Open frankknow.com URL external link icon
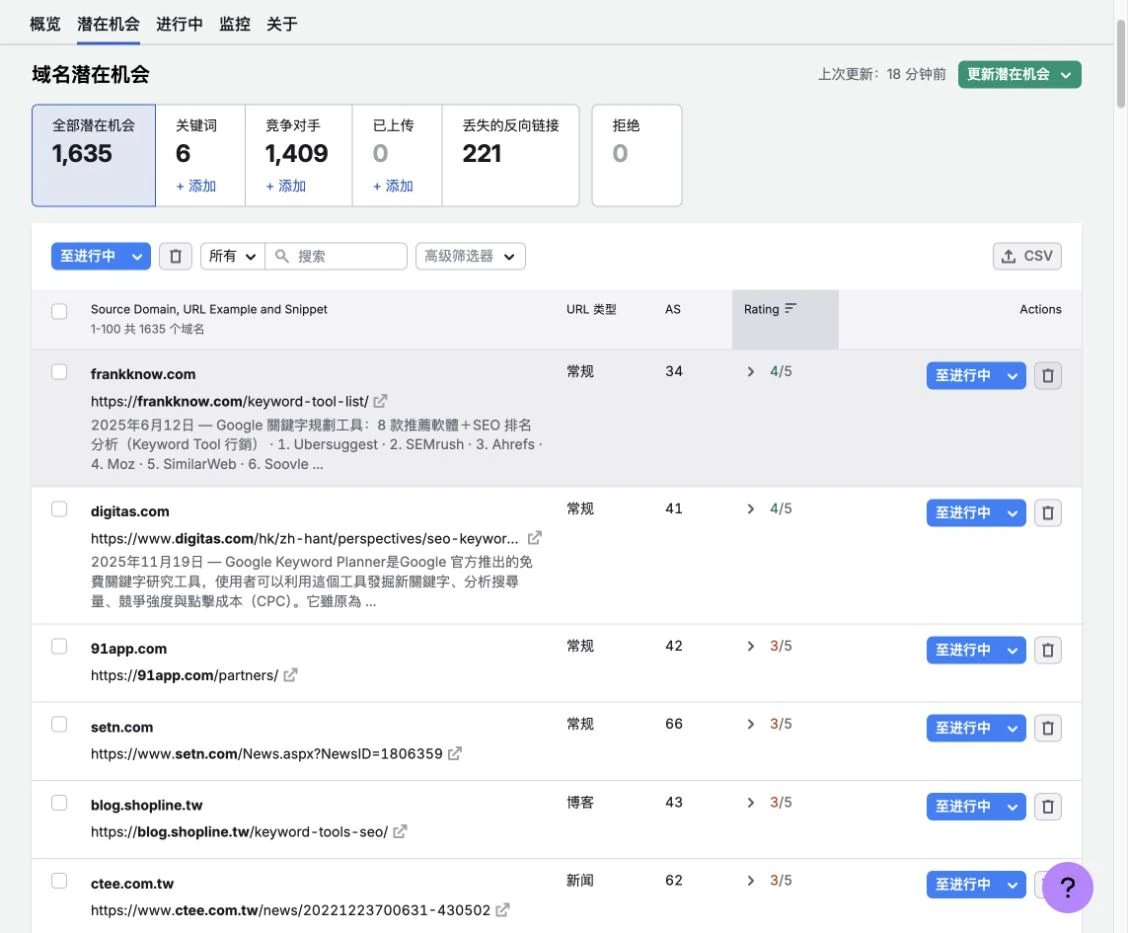 [380, 401]
